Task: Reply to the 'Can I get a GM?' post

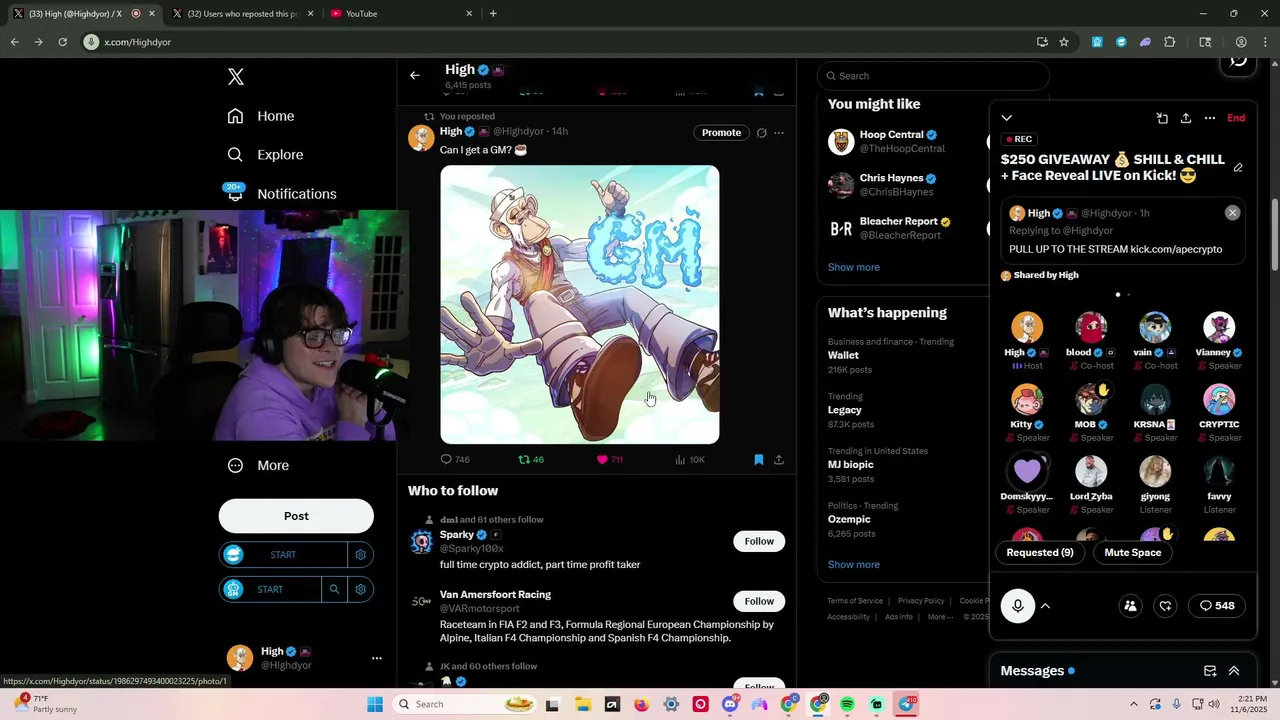Action: (x=455, y=460)
